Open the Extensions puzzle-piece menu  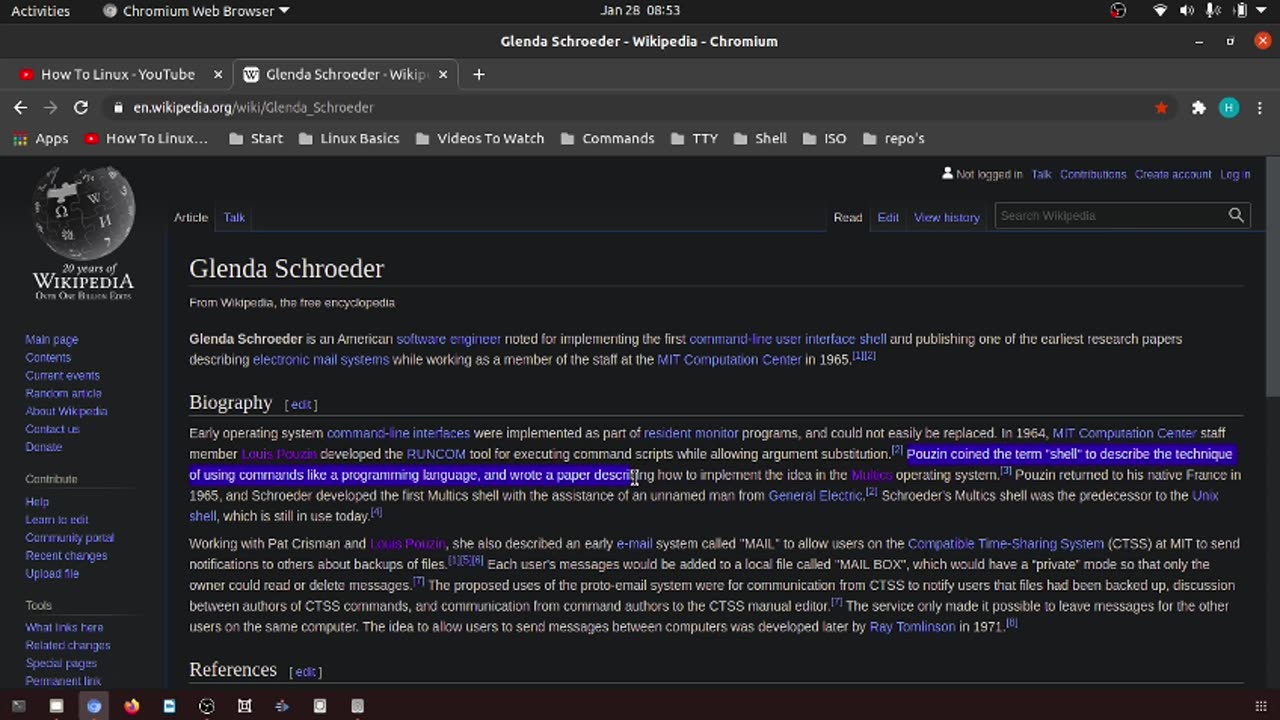pos(1198,108)
